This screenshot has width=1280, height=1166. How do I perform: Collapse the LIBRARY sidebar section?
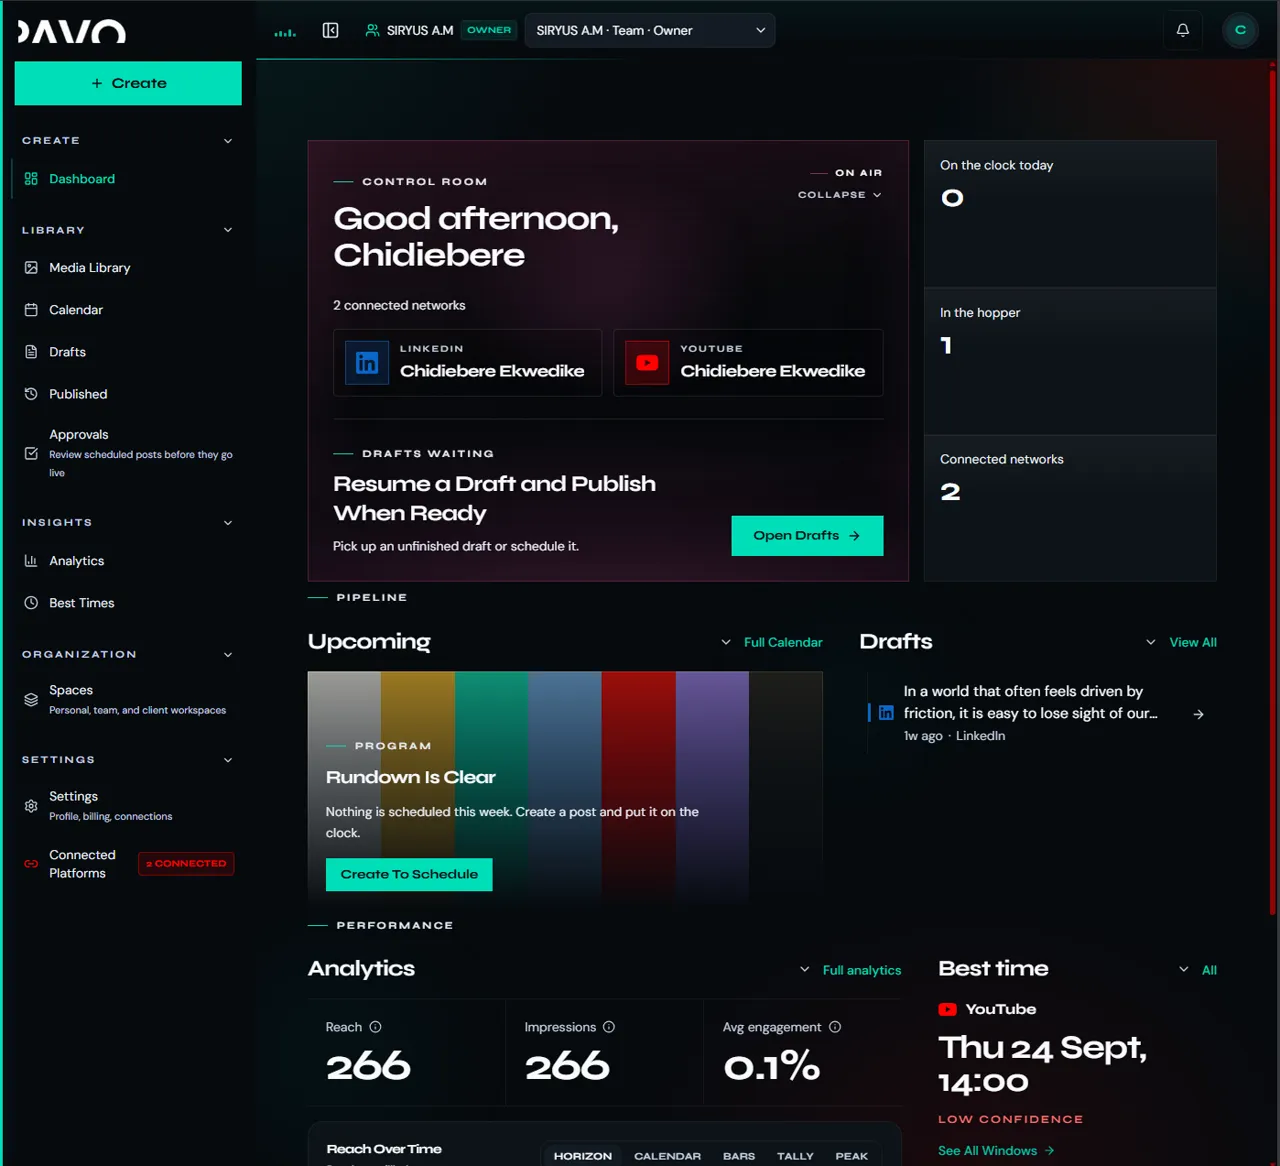228,230
